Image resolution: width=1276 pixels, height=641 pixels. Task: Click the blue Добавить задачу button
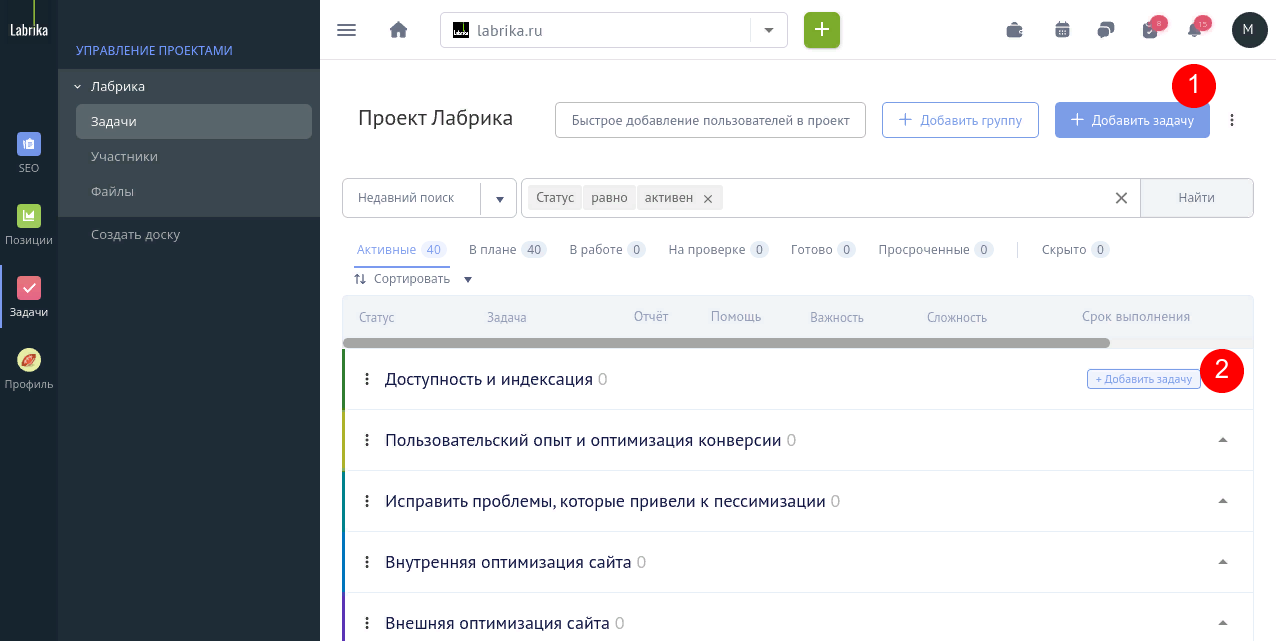[1132, 120]
